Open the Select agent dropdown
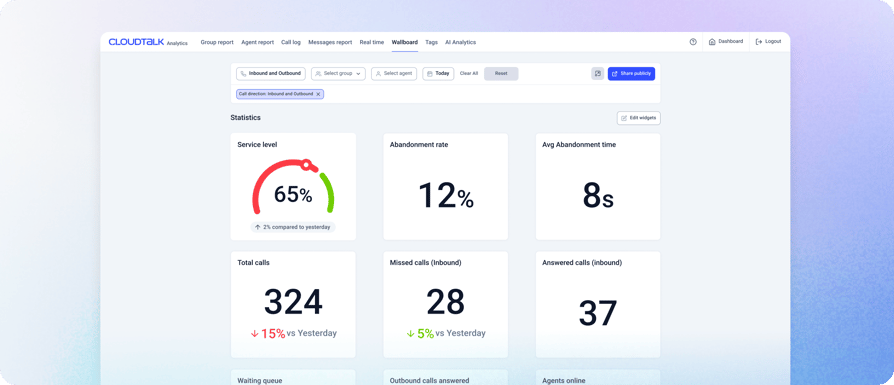The image size is (894, 385). pyautogui.click(x=394, y=74)
